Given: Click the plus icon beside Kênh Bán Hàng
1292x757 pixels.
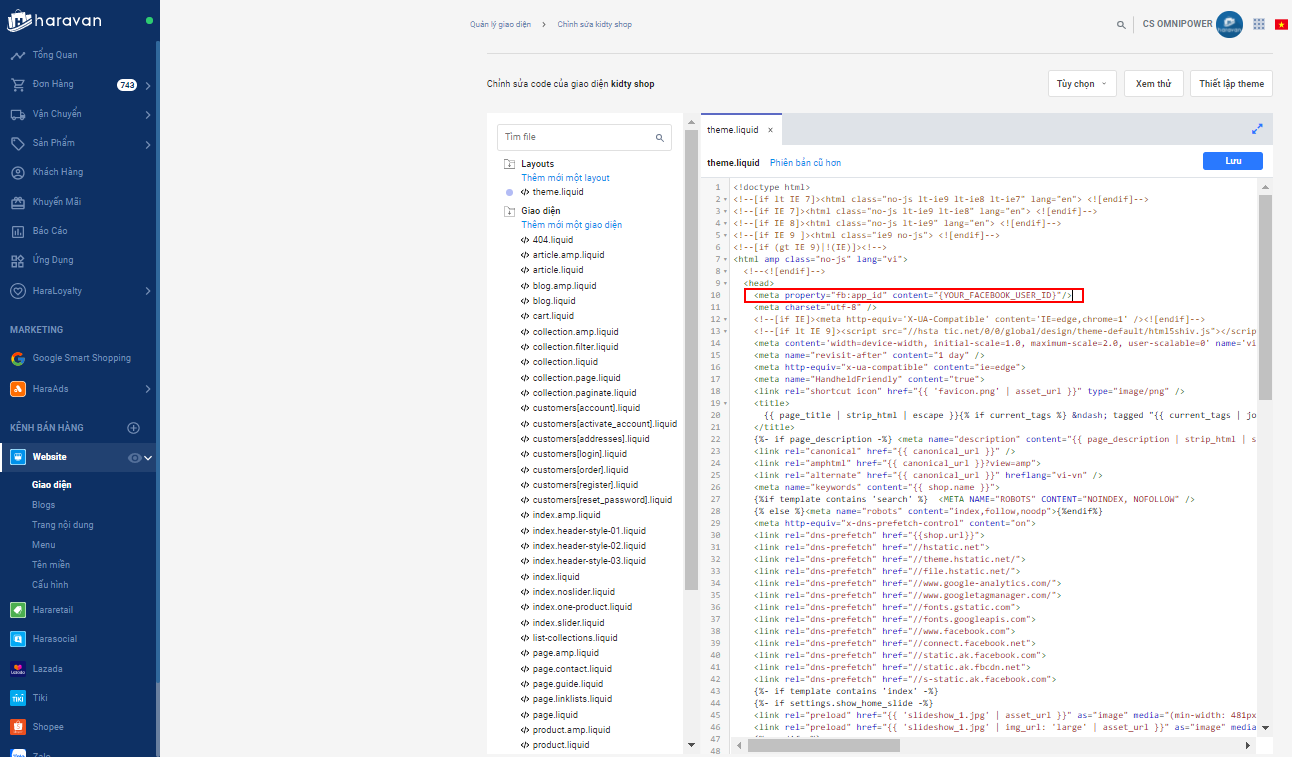Looking at the screenshot, I should coord(133,428).
